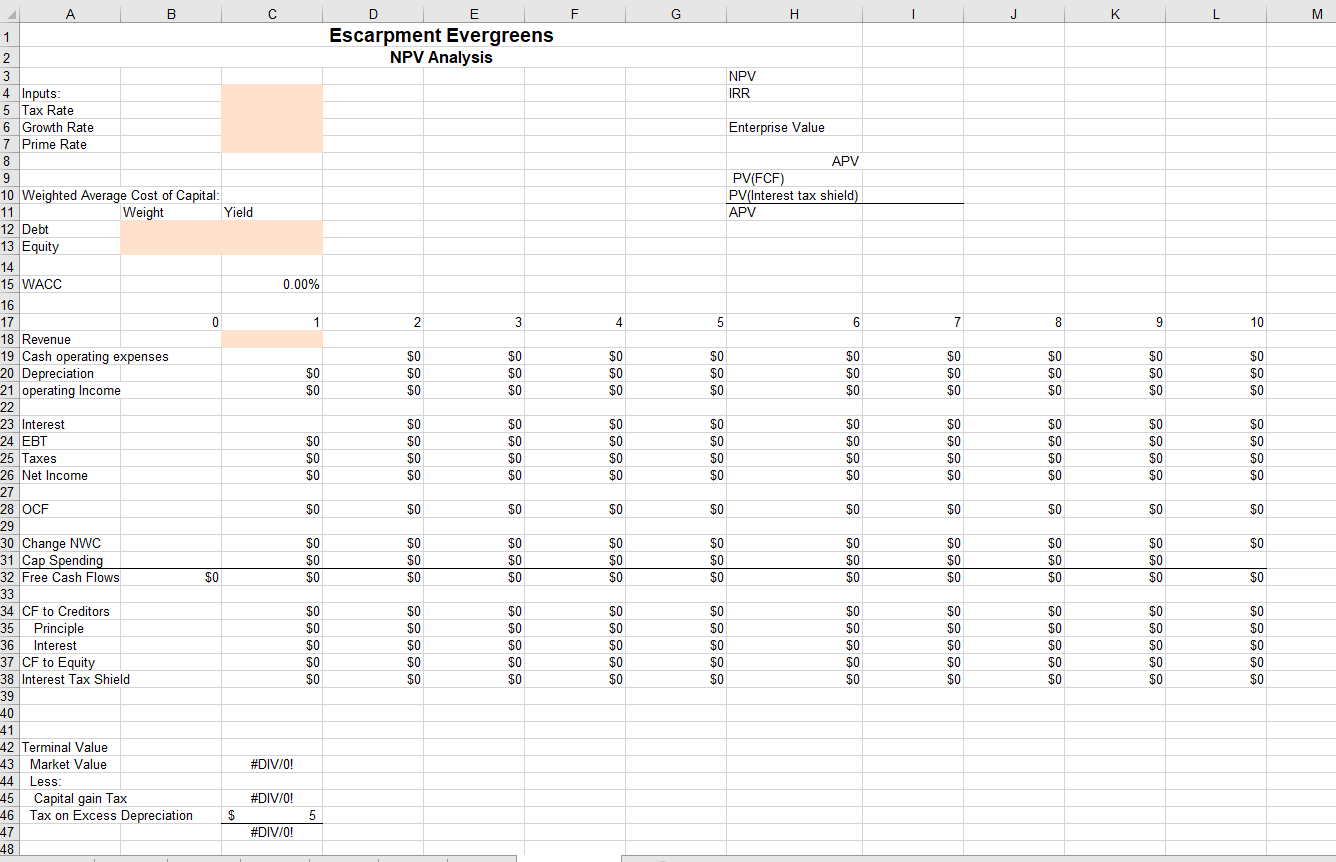Click the Select All corner button

[x=9, y=14]
